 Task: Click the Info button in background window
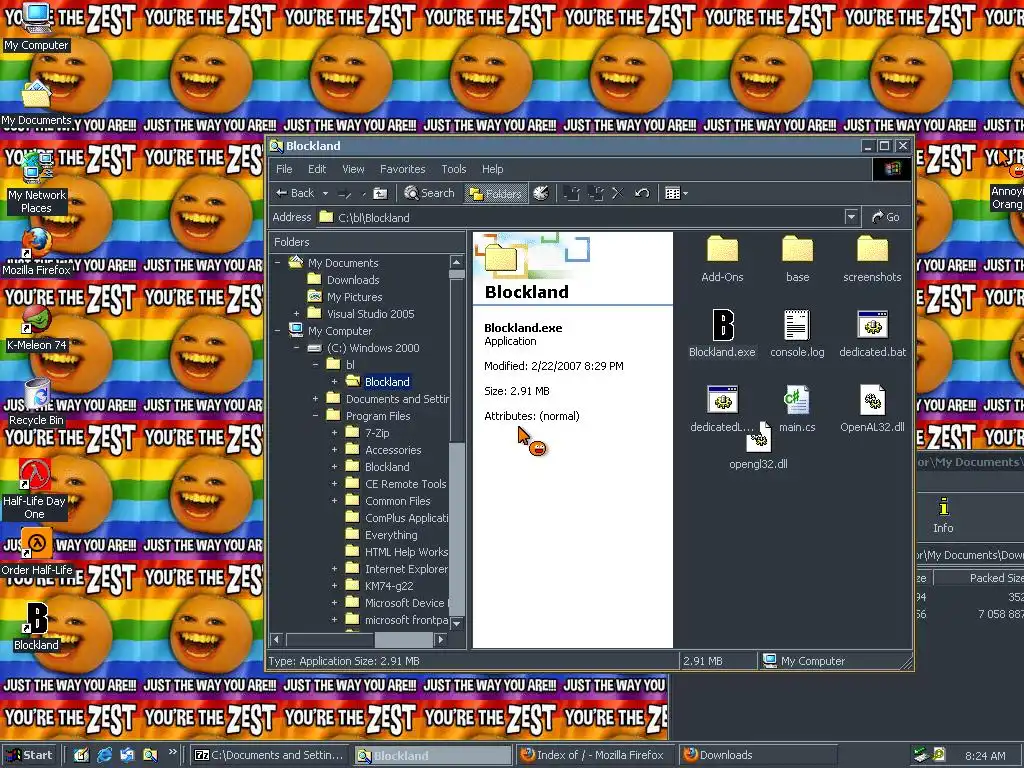point(943,515)
